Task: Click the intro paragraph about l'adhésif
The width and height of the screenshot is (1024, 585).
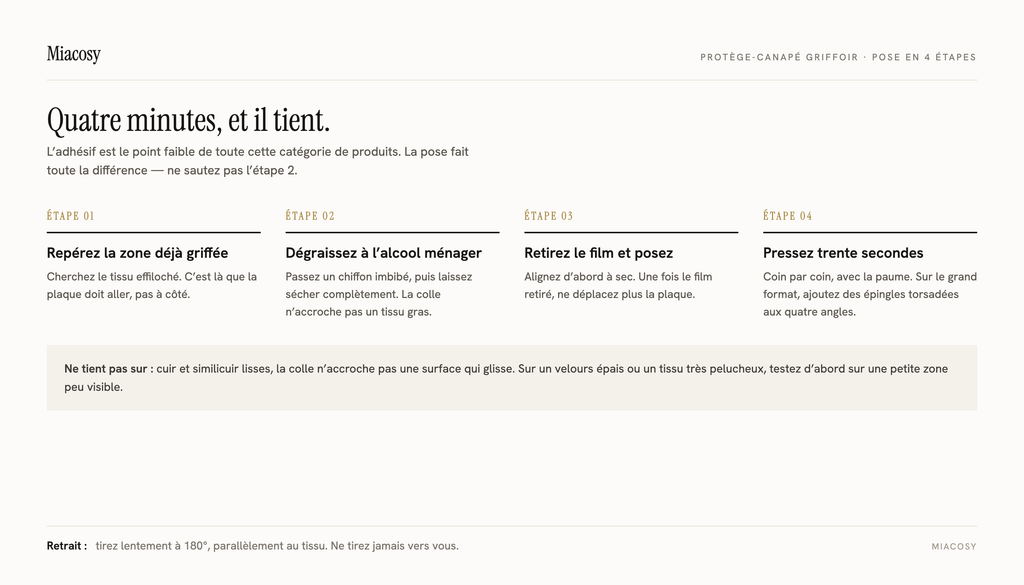Action: point(257,161)
